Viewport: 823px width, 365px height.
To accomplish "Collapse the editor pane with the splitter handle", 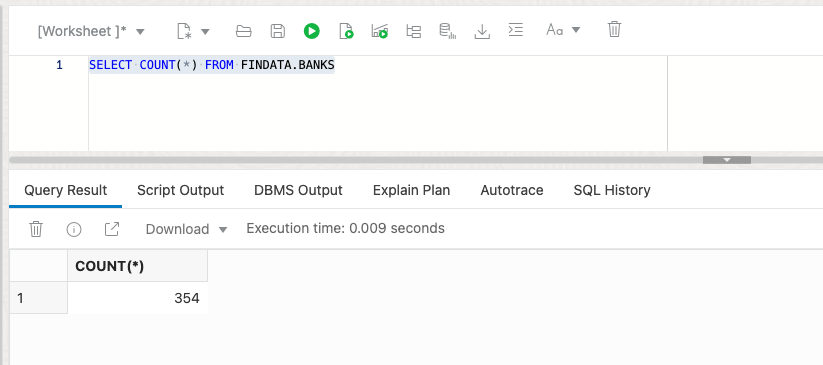I will 727,160.
